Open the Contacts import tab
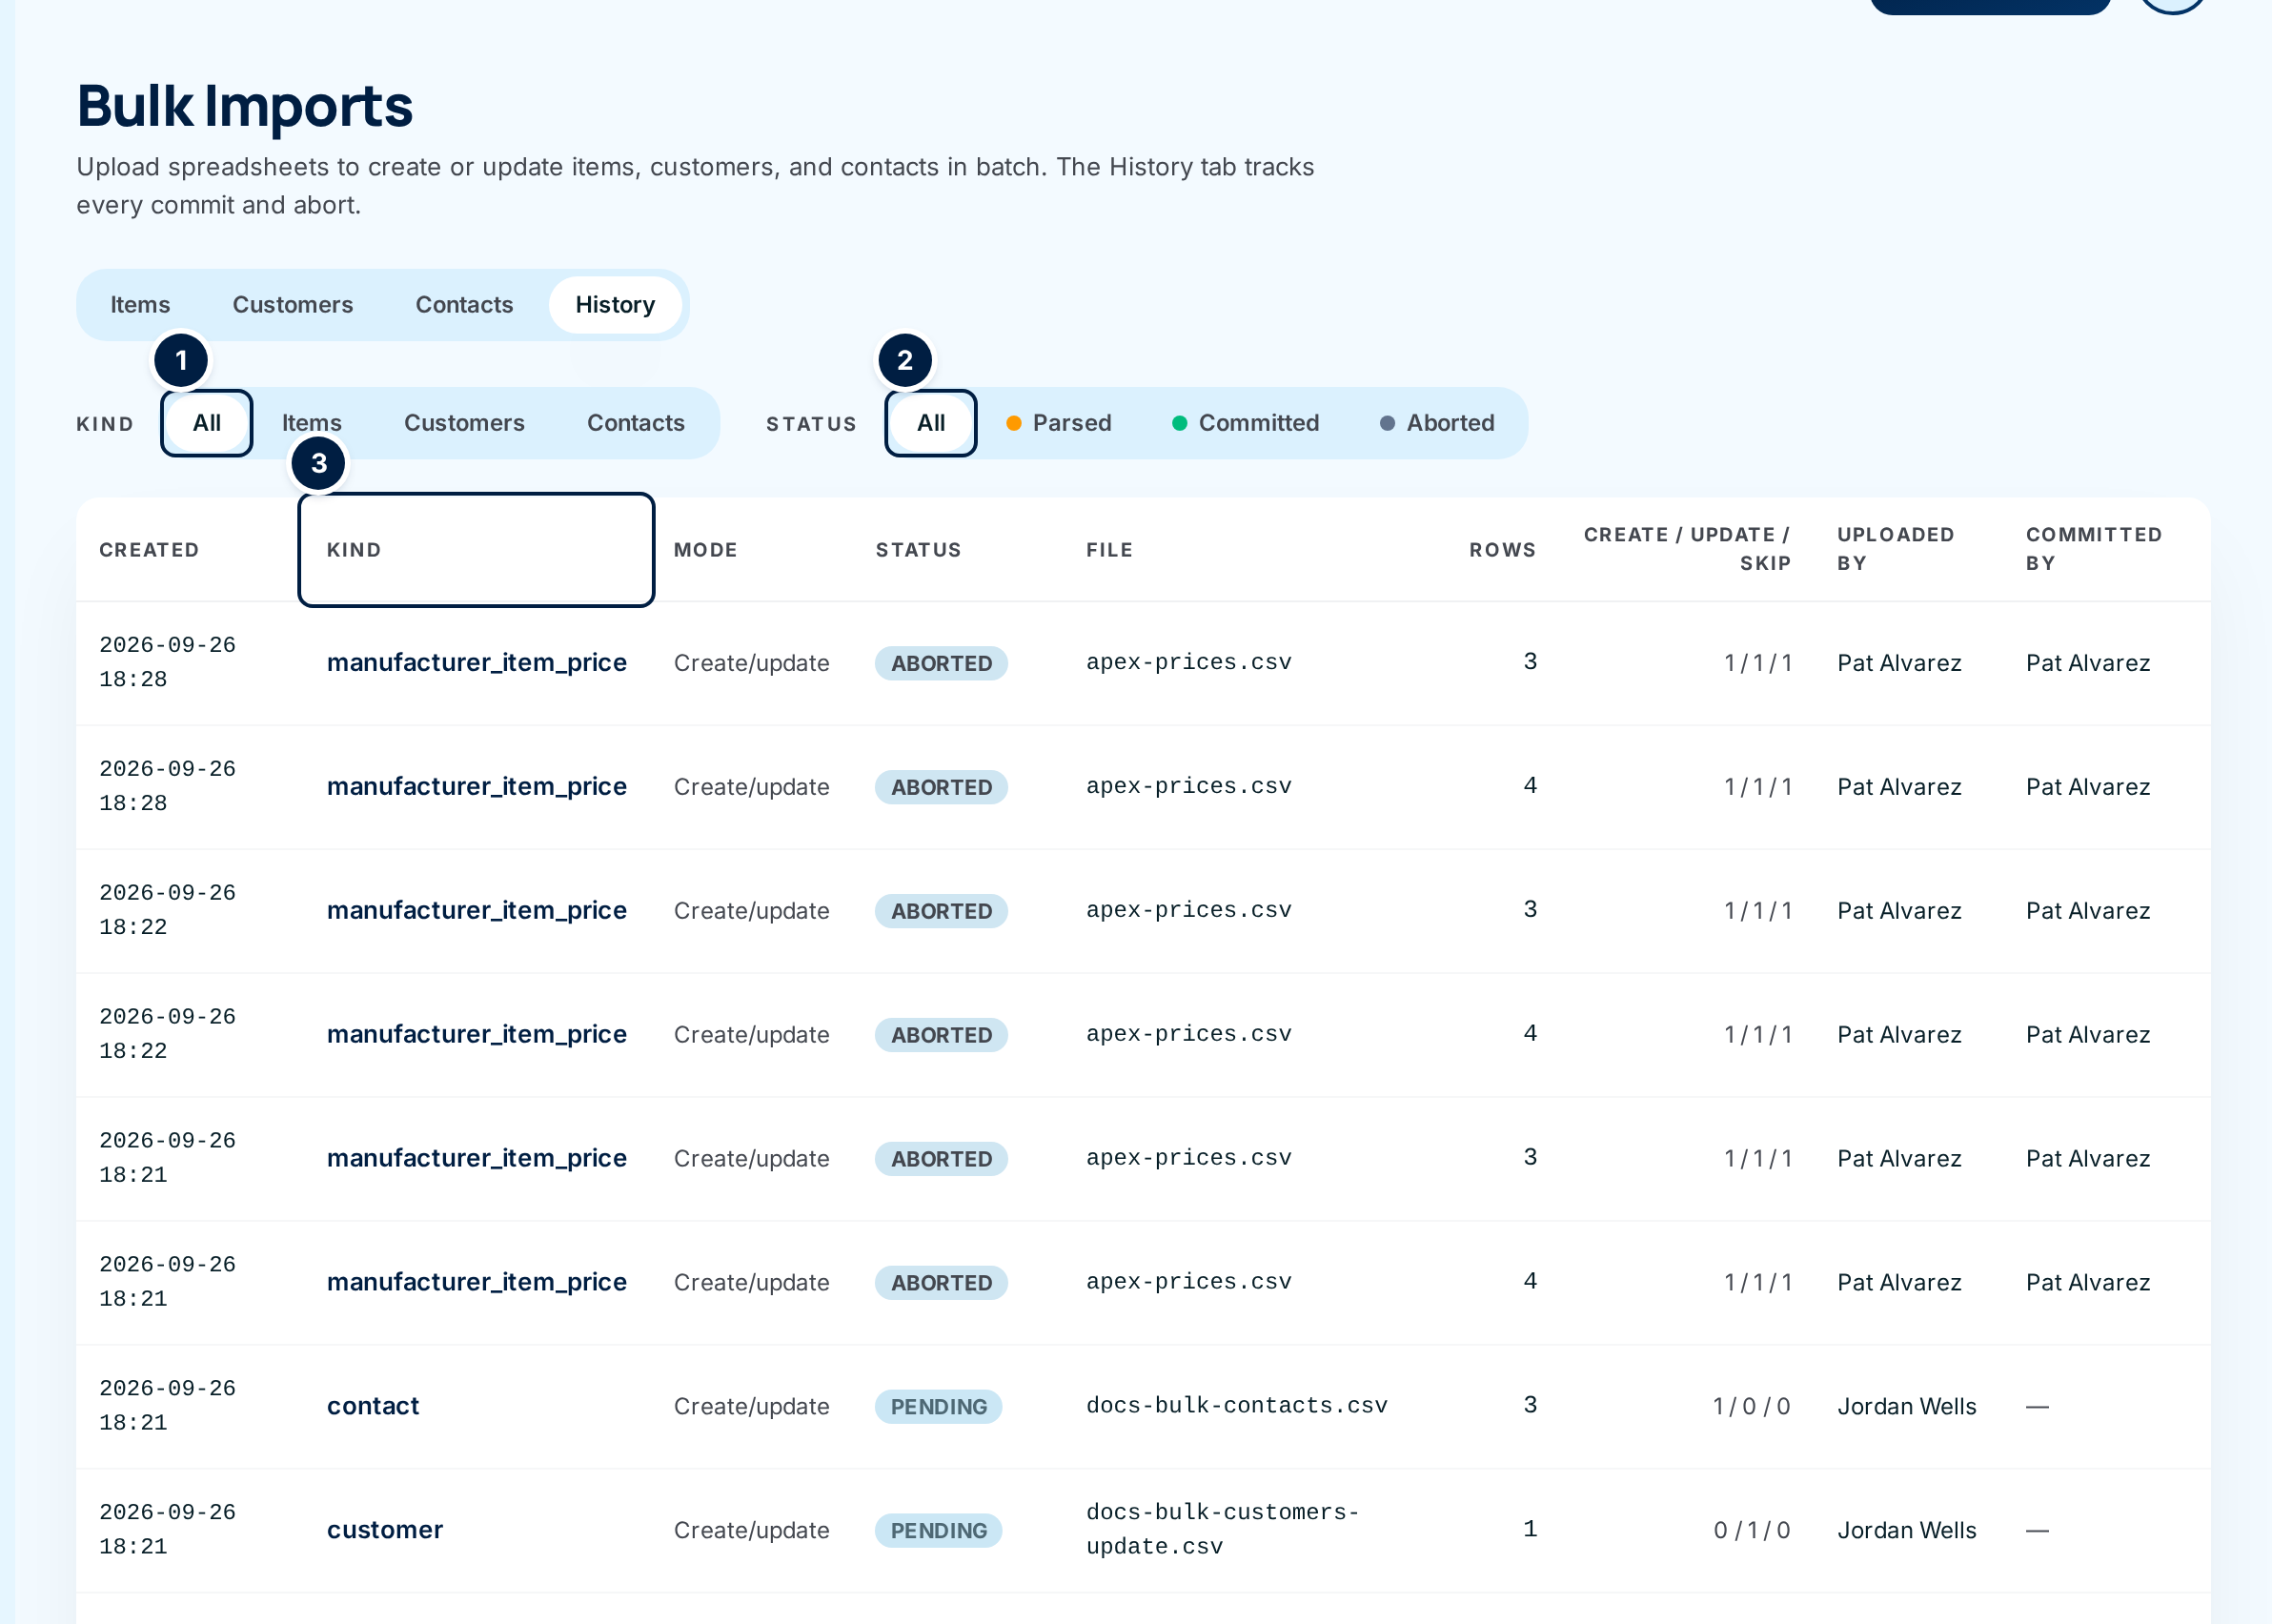The height and width of the screenshot is (1624, 2272). pos(464,305)
